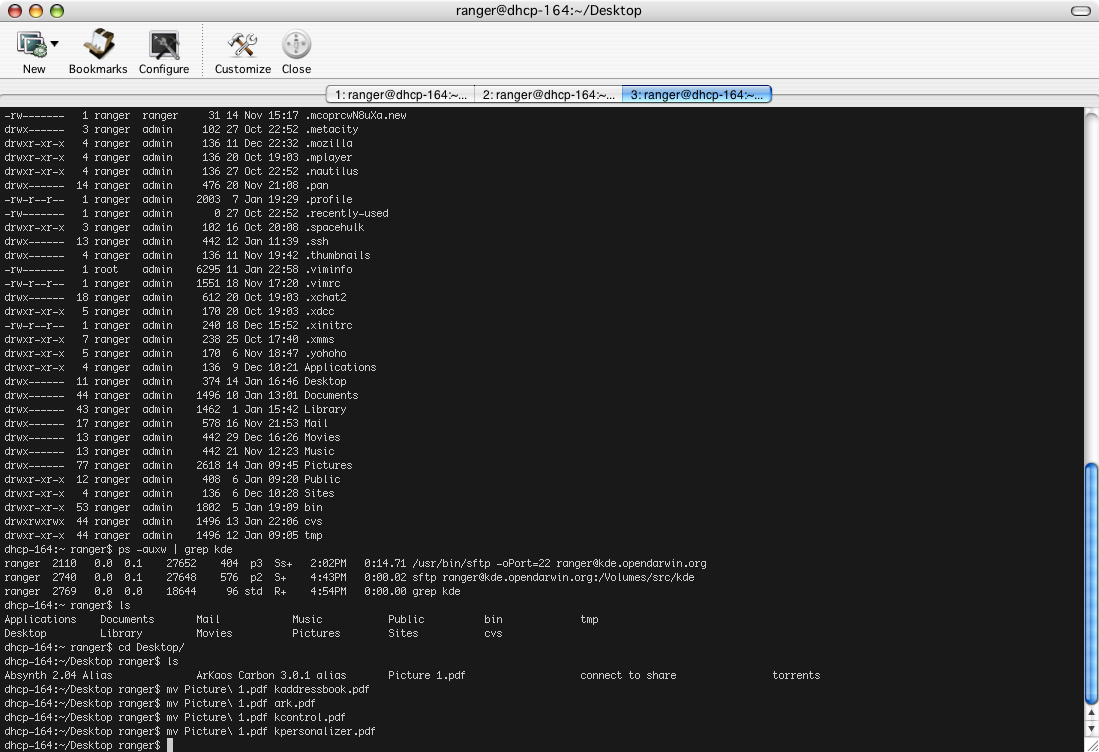Click the Bookmarks label text
This screenshot has width=1099, height=752.
click(x=98, y=69)
